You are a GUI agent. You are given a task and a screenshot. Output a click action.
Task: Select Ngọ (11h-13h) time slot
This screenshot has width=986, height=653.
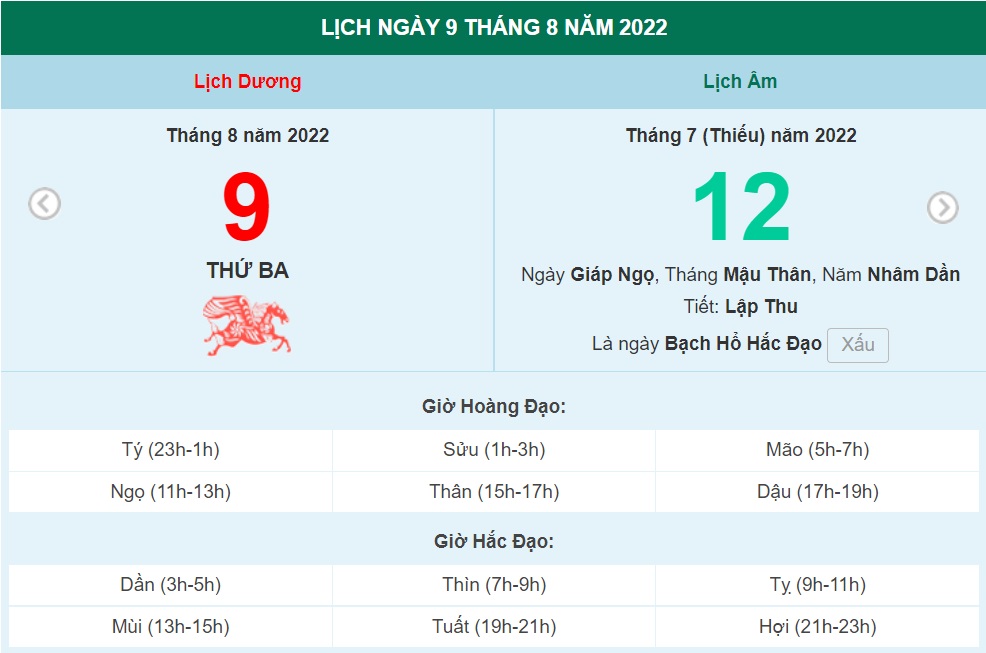(168, 491)
